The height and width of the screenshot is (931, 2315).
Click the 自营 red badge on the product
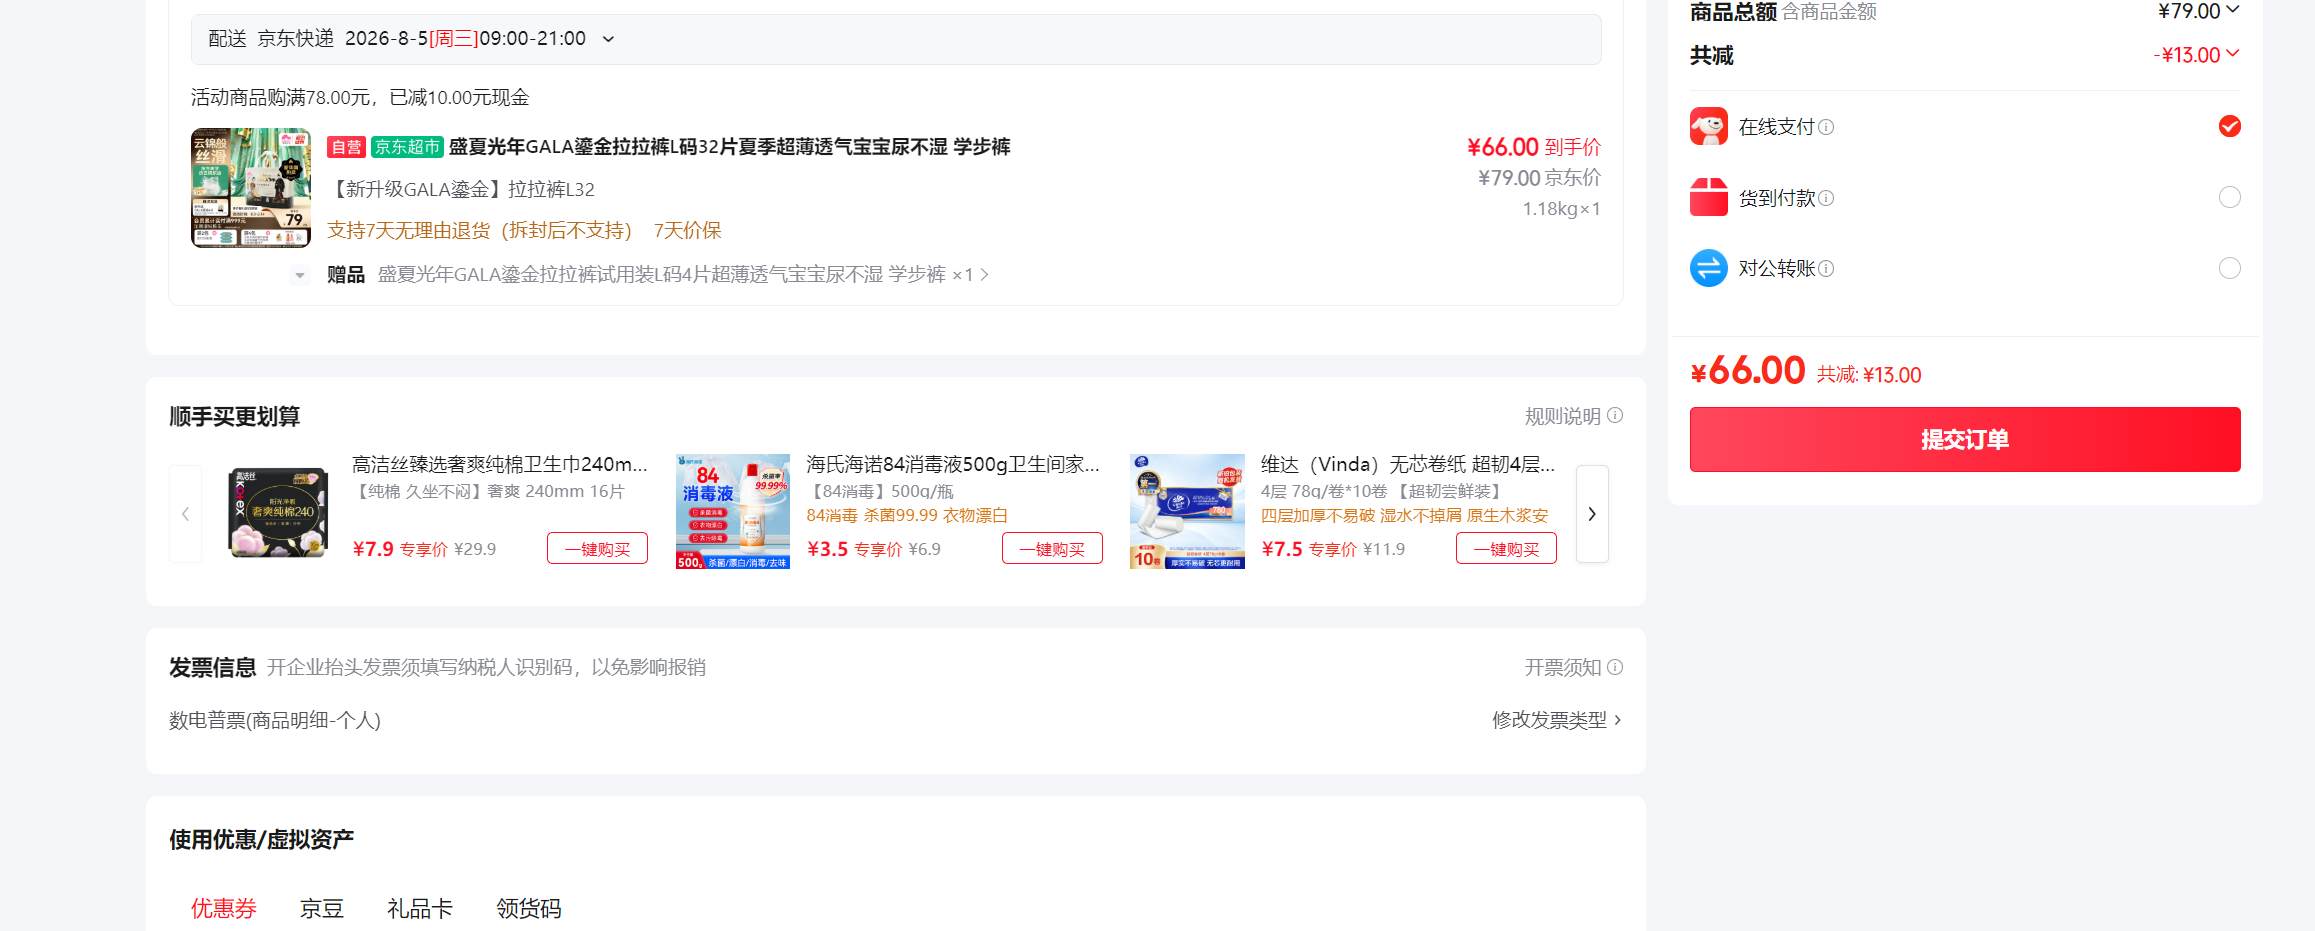[346, 147]
